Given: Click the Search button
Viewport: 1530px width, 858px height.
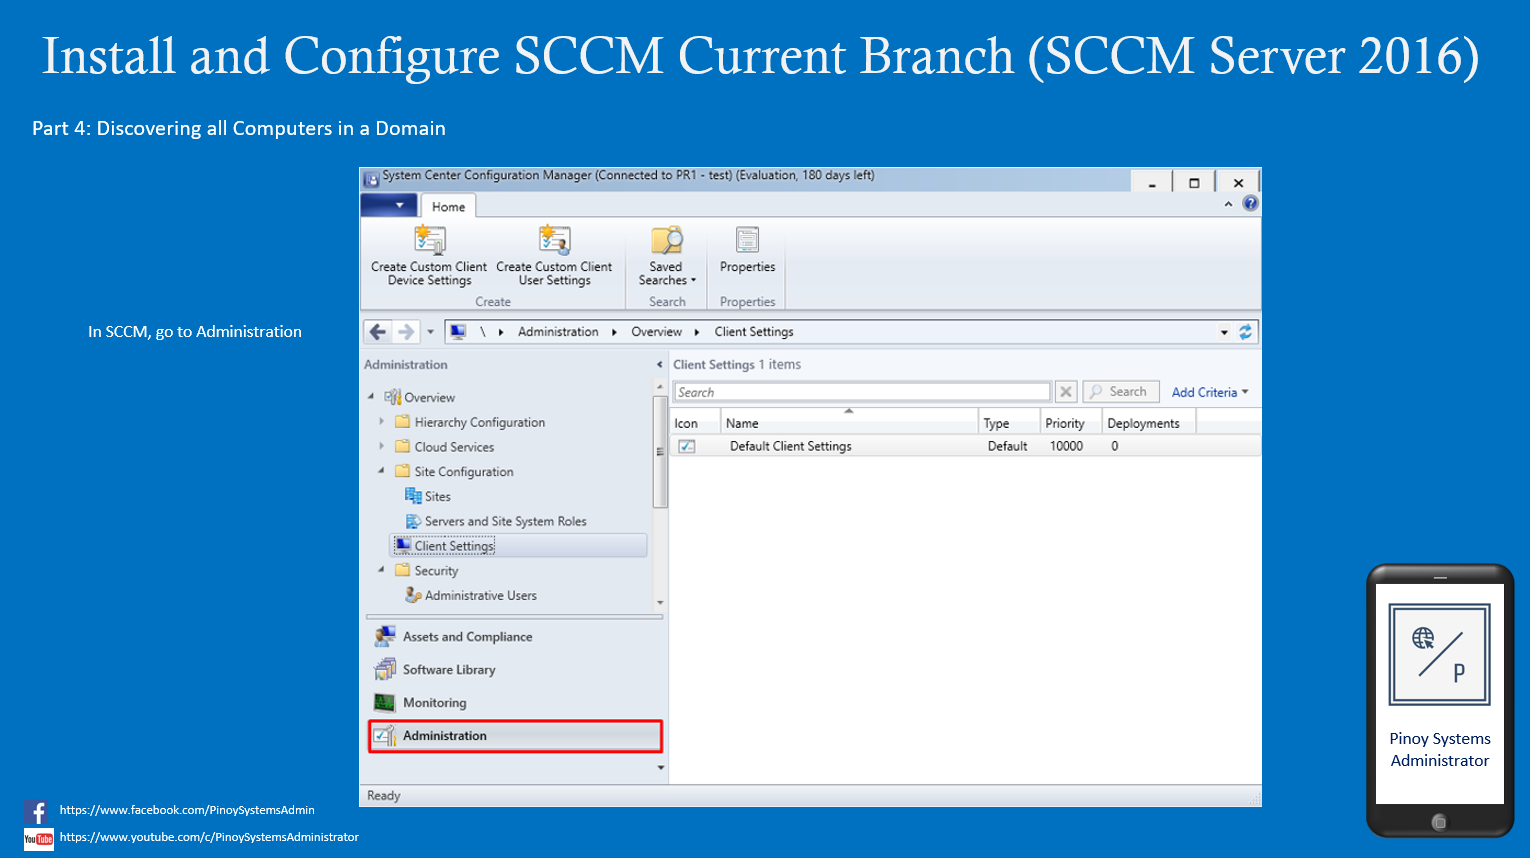Looking at the screenshot, I should [1121, 392].
